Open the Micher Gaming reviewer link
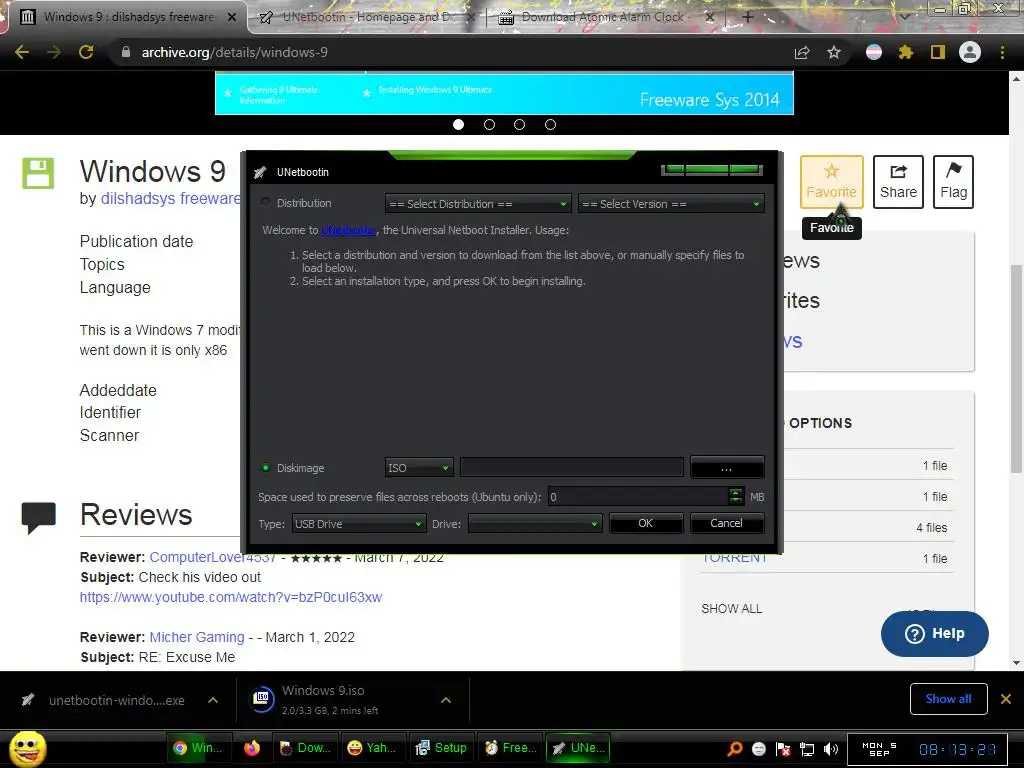This screenshot has height=768, width=1024. pos(197,637)
